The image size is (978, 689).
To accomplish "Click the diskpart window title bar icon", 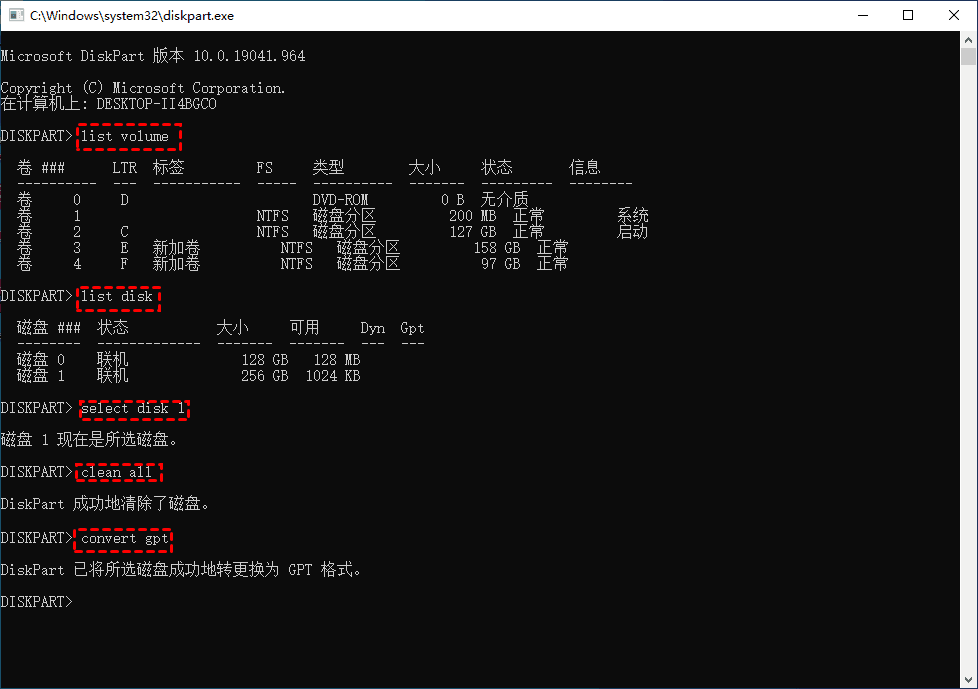I will click(x=16, y=15).
